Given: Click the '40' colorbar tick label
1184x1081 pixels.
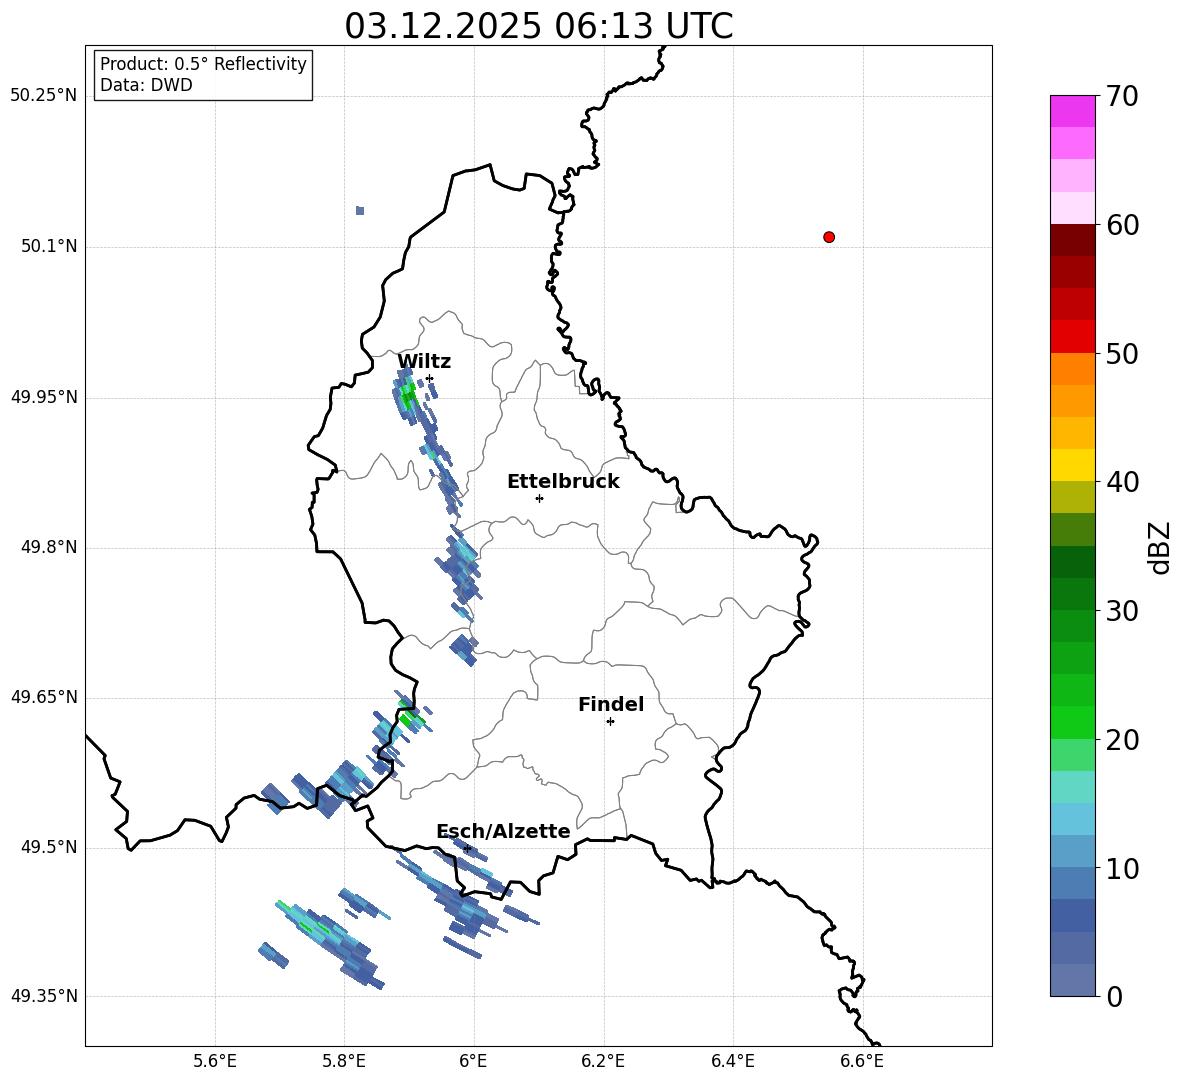Looking at the screenshot, I should click(x=1122, y=482).
